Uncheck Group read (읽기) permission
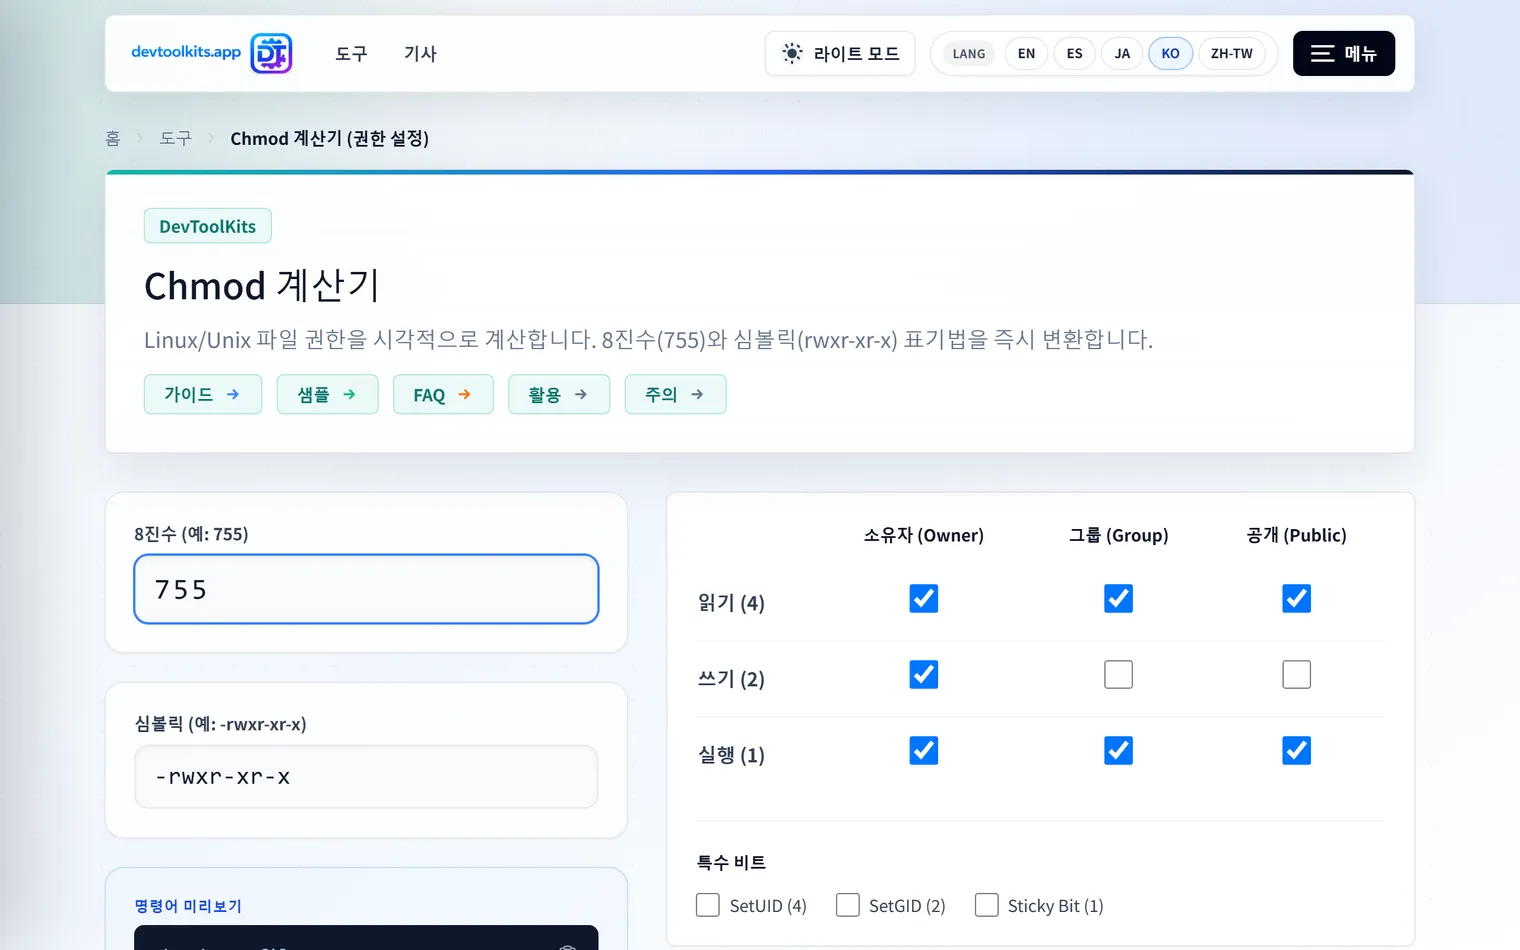This screenshot has width=1520, height=950. (1118, 598)
